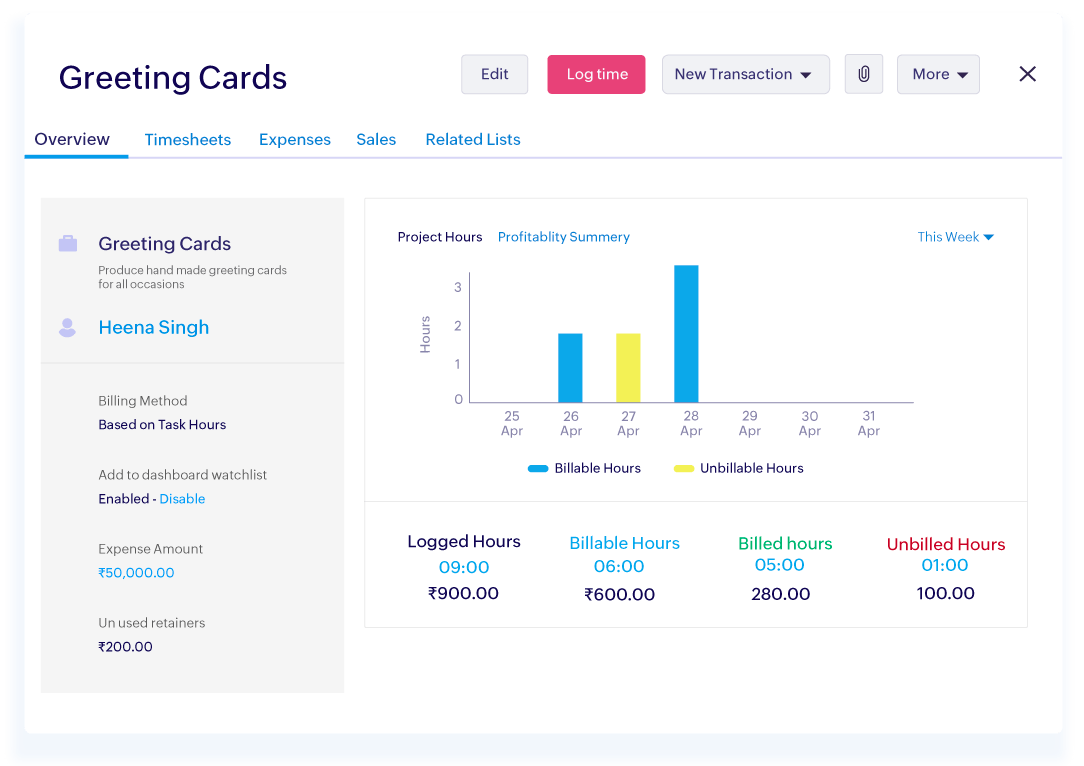
Task: Open the New Transaction dropdown
Action: [x=745, y=74]
